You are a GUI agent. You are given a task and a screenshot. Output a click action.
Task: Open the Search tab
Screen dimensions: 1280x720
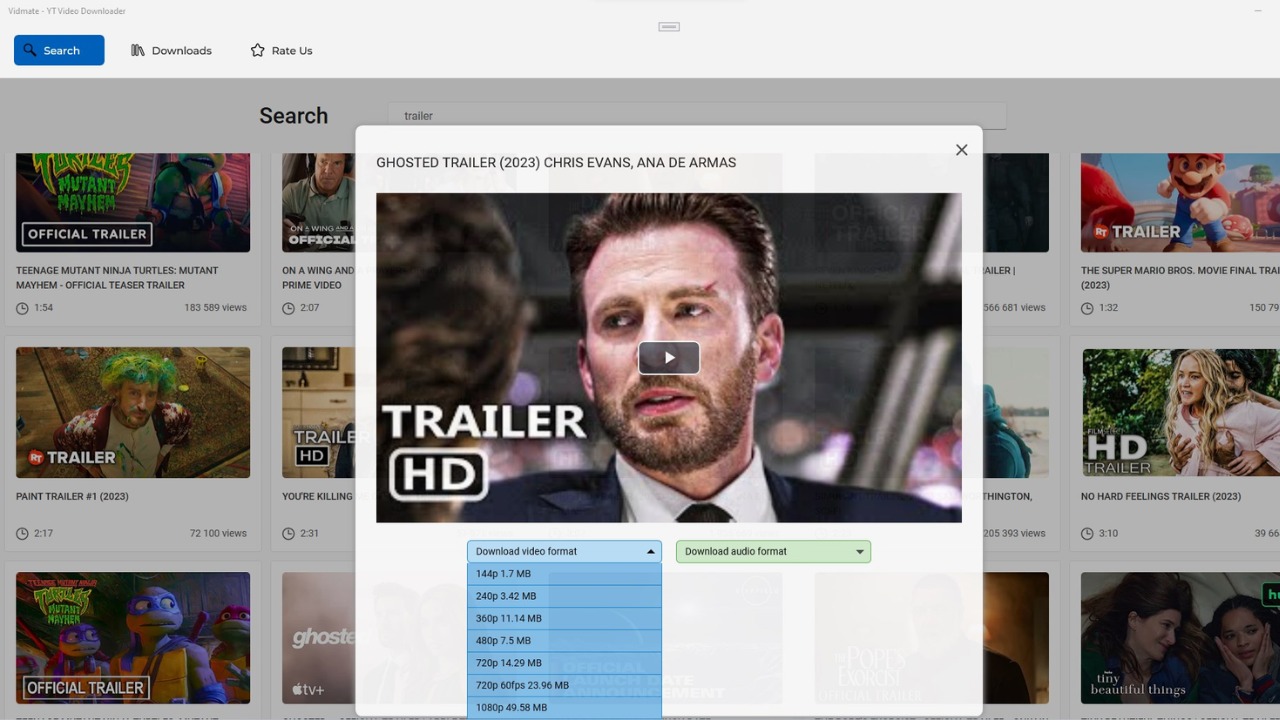point(59,50)
